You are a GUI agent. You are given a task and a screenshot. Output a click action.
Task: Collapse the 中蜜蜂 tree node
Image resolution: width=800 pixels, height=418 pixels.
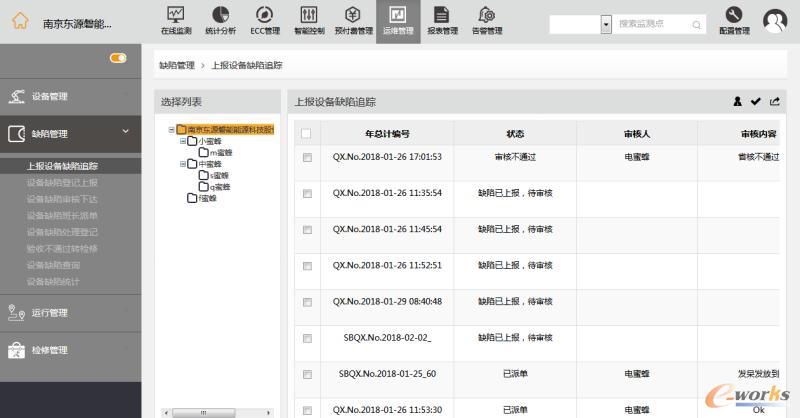(183, 164)
